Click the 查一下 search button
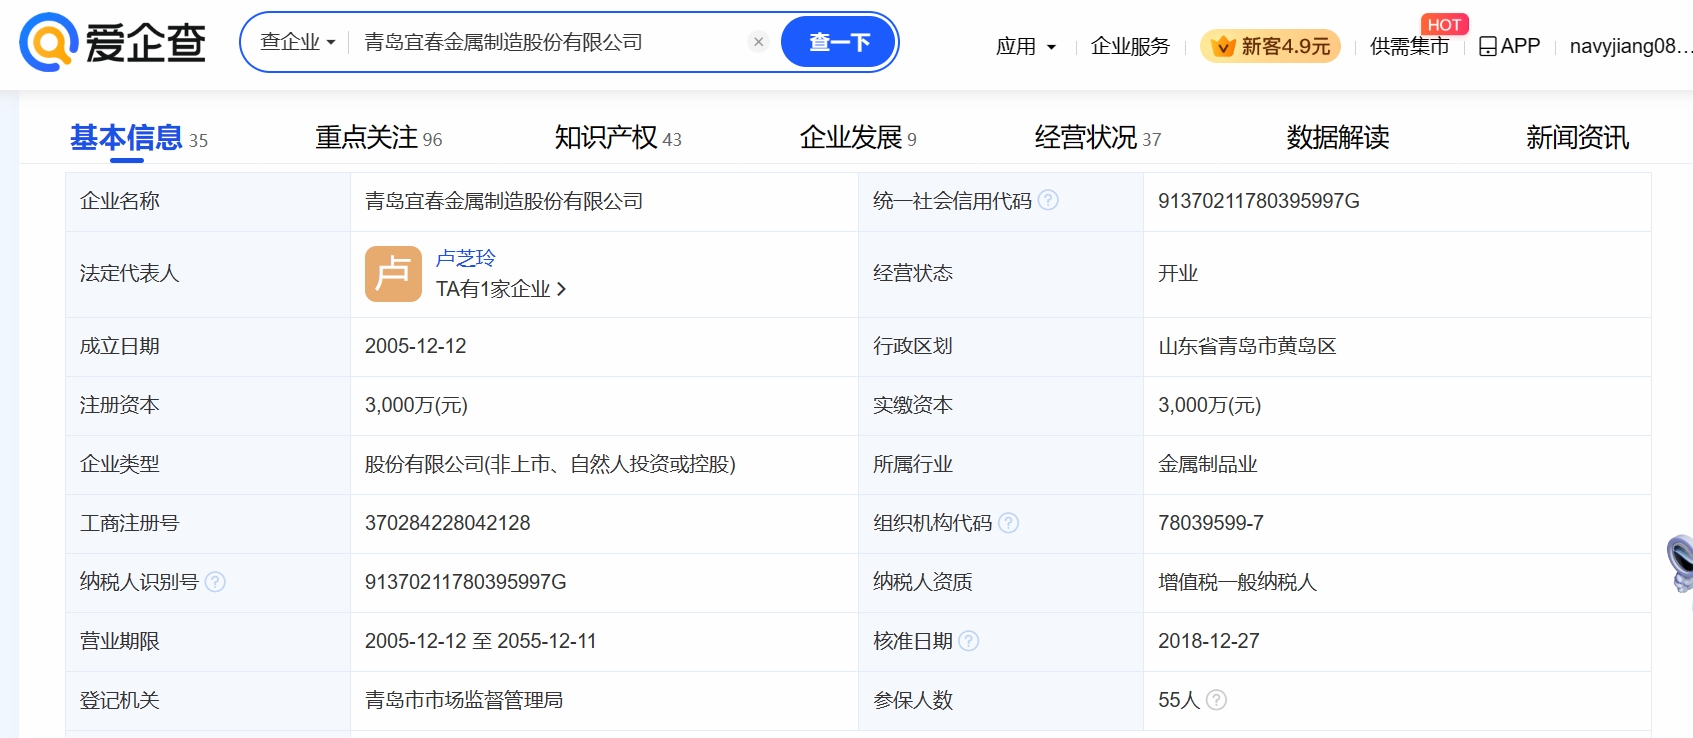 [838, 42]
